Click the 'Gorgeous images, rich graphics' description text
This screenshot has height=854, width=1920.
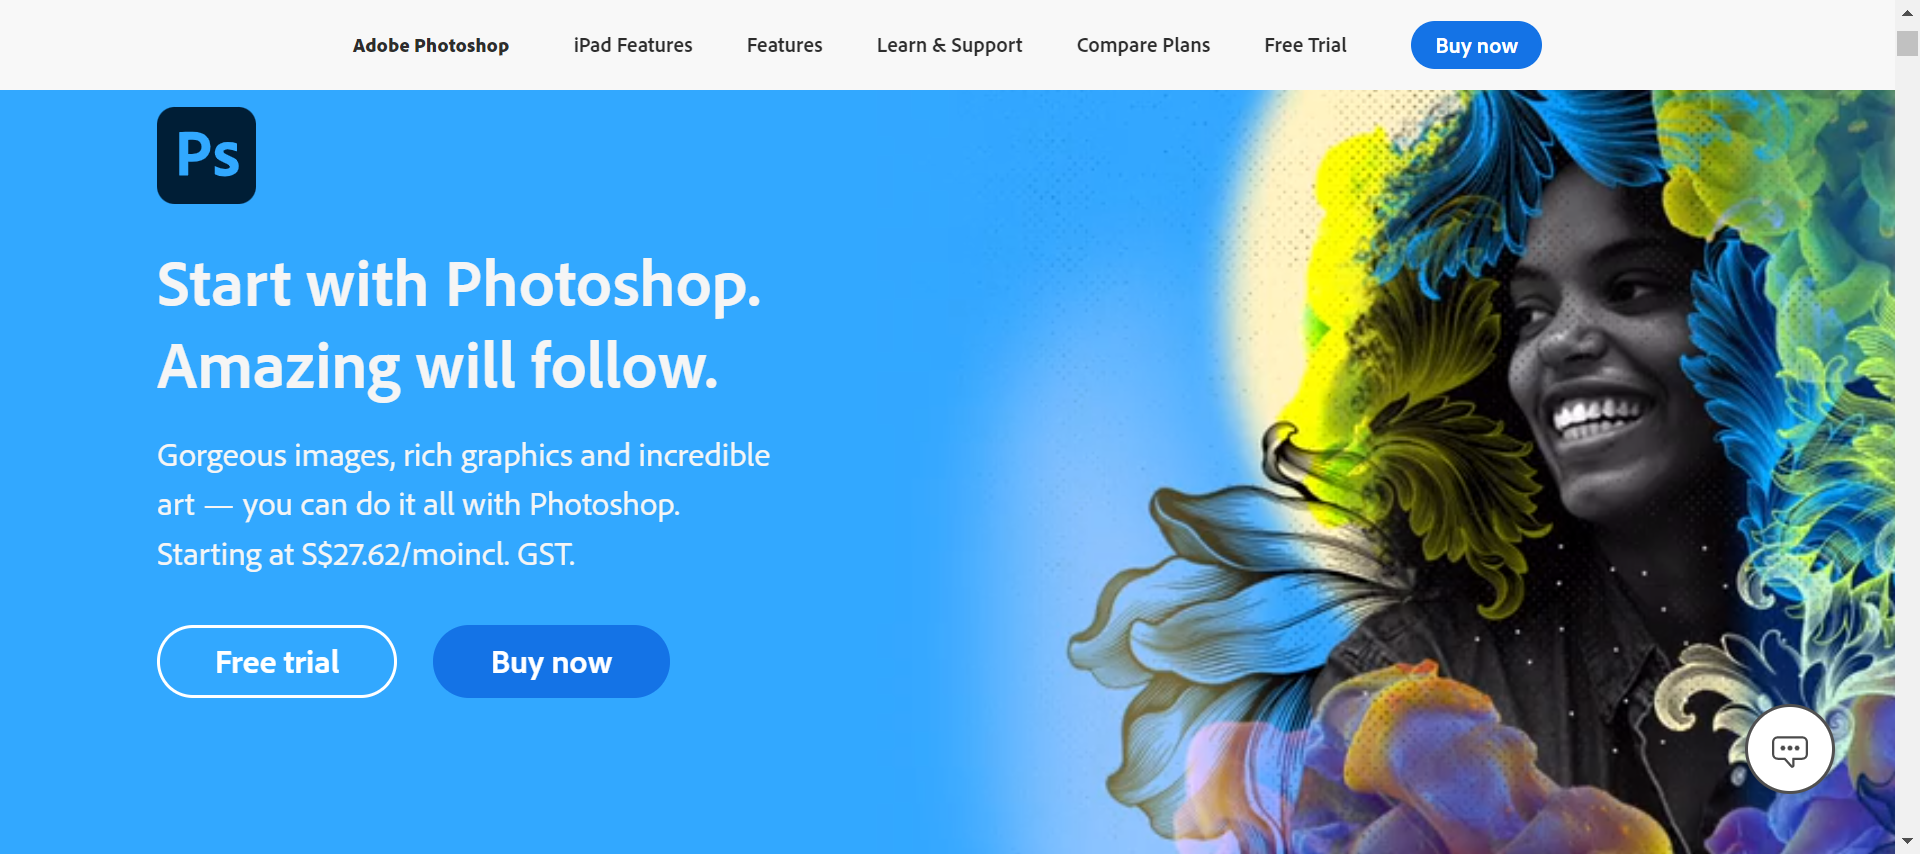click(463, 455)
